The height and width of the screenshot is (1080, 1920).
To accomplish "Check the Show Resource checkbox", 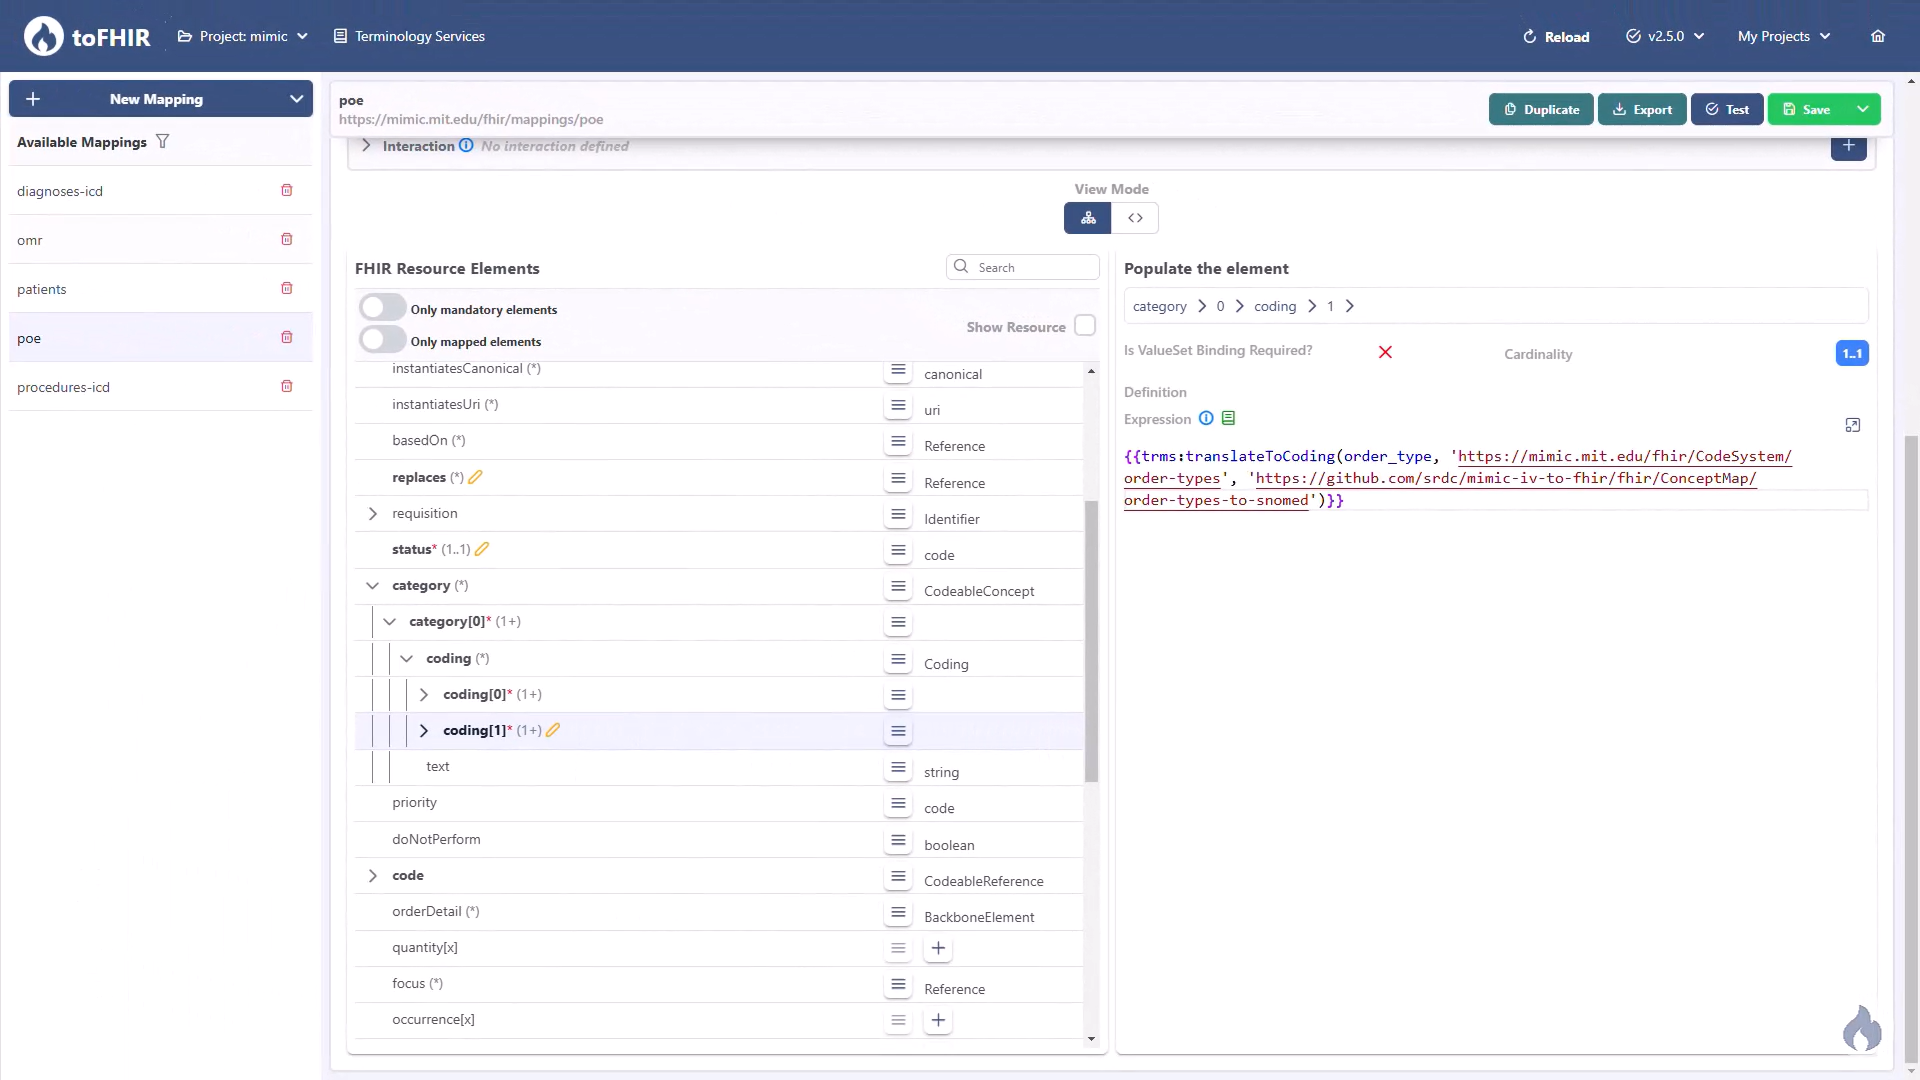I will coord(1085,325).
